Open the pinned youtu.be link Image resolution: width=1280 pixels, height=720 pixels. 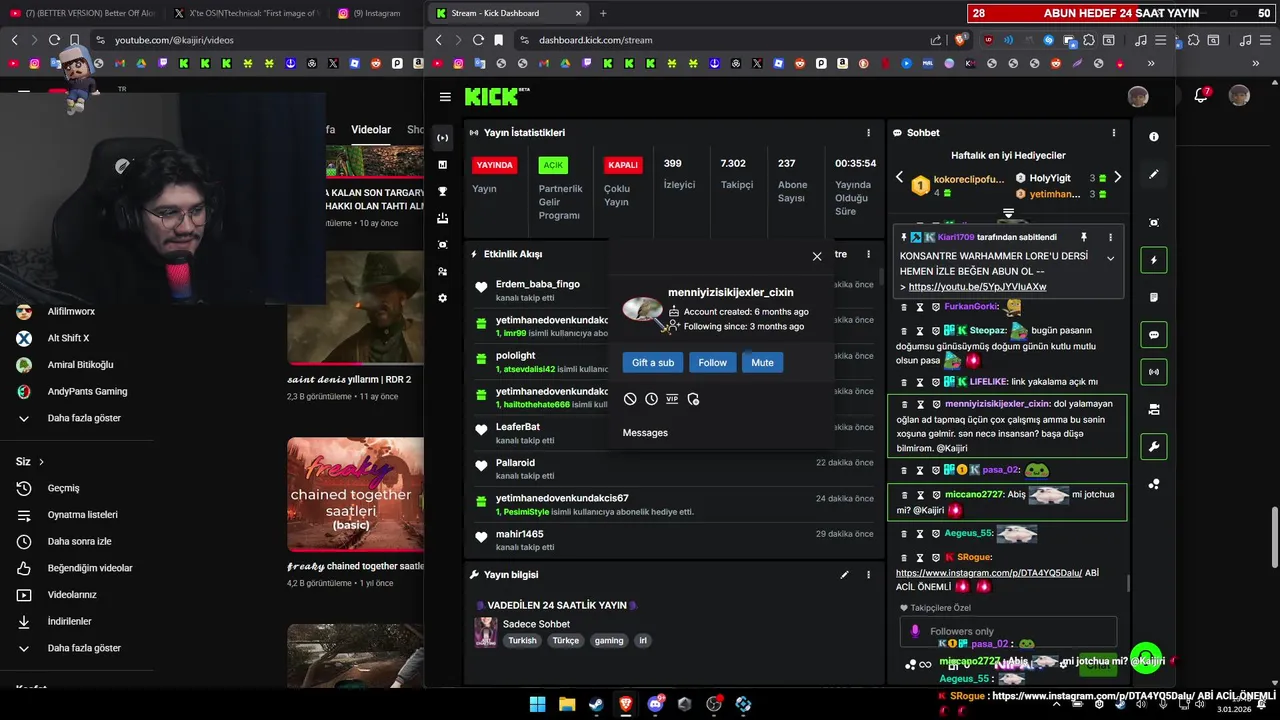(x=978, y=287)
